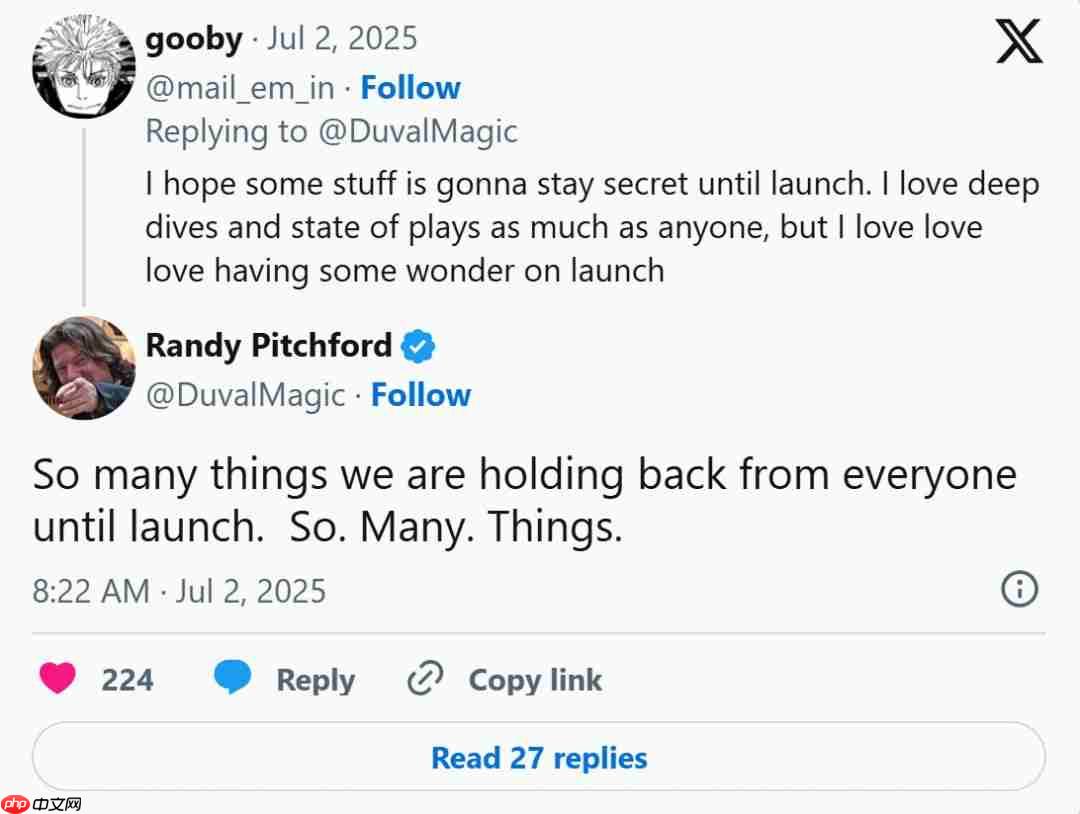
Task: Click the 224 likes count
Action: [127, 680]
